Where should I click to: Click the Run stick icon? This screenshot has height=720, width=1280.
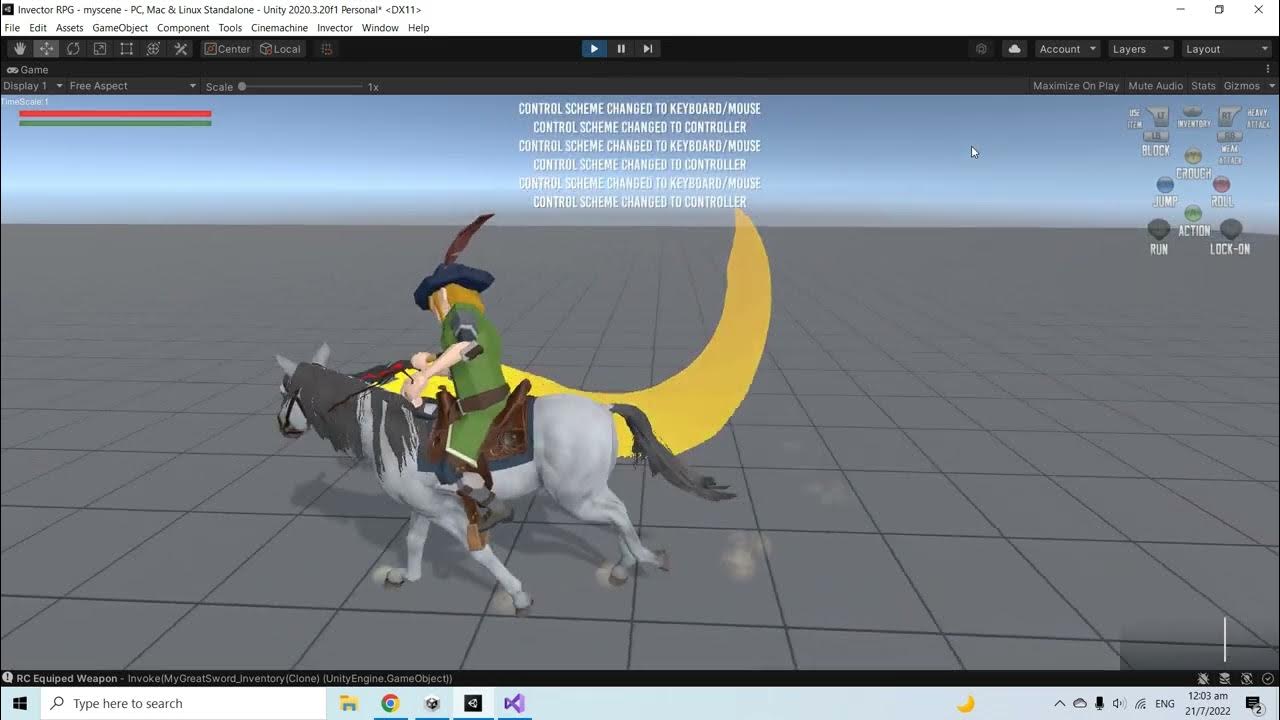click(x=1159, y=230)
